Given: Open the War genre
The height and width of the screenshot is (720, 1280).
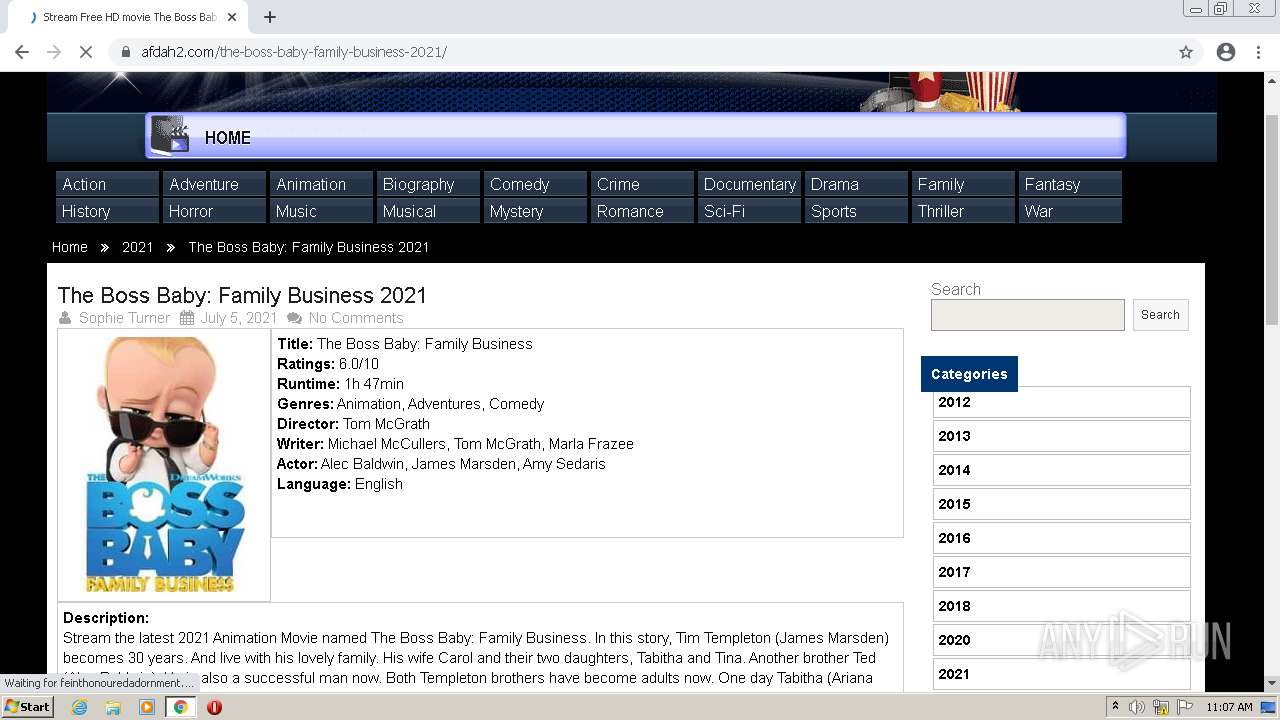Looking at the screenshot, I should click(1070, 211).
